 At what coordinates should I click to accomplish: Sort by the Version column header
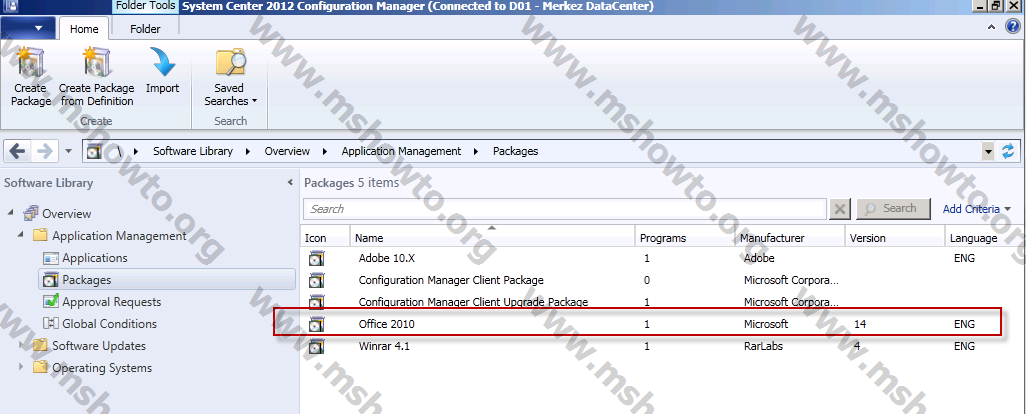click(894, 237)
